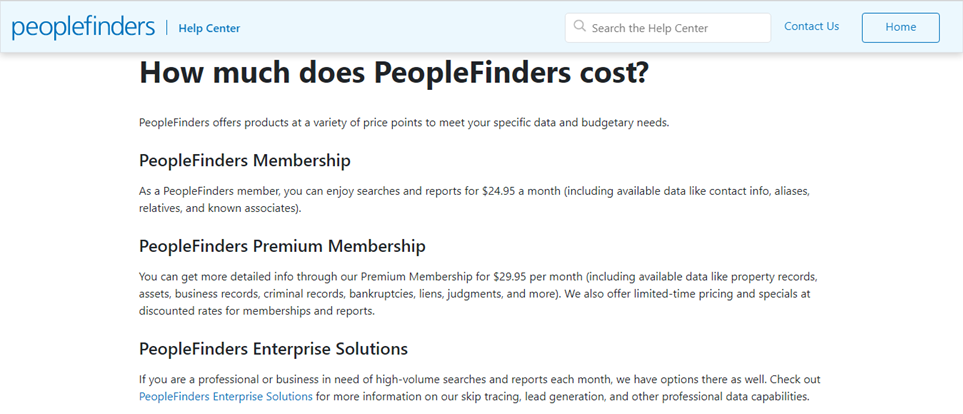Focus the Search the Help Center field
This screenshot has height=414, width=963.
[x=668, y=28]
